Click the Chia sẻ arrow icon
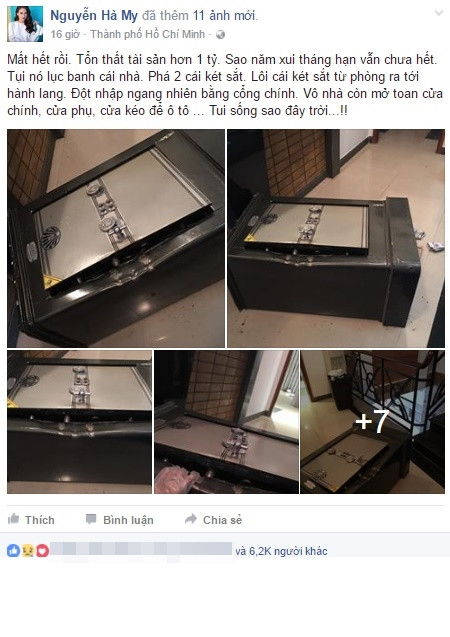 click(x=190, y=519)
